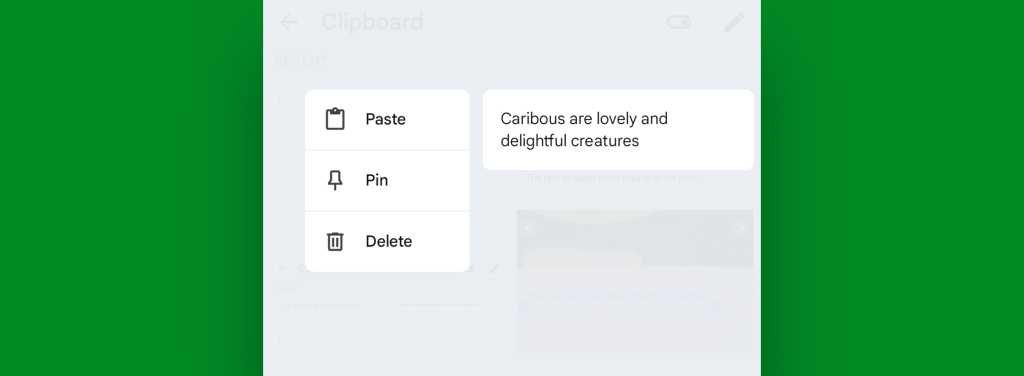
Task: Tap the blurred blue link text below image
Action: [x=620, y=300]
